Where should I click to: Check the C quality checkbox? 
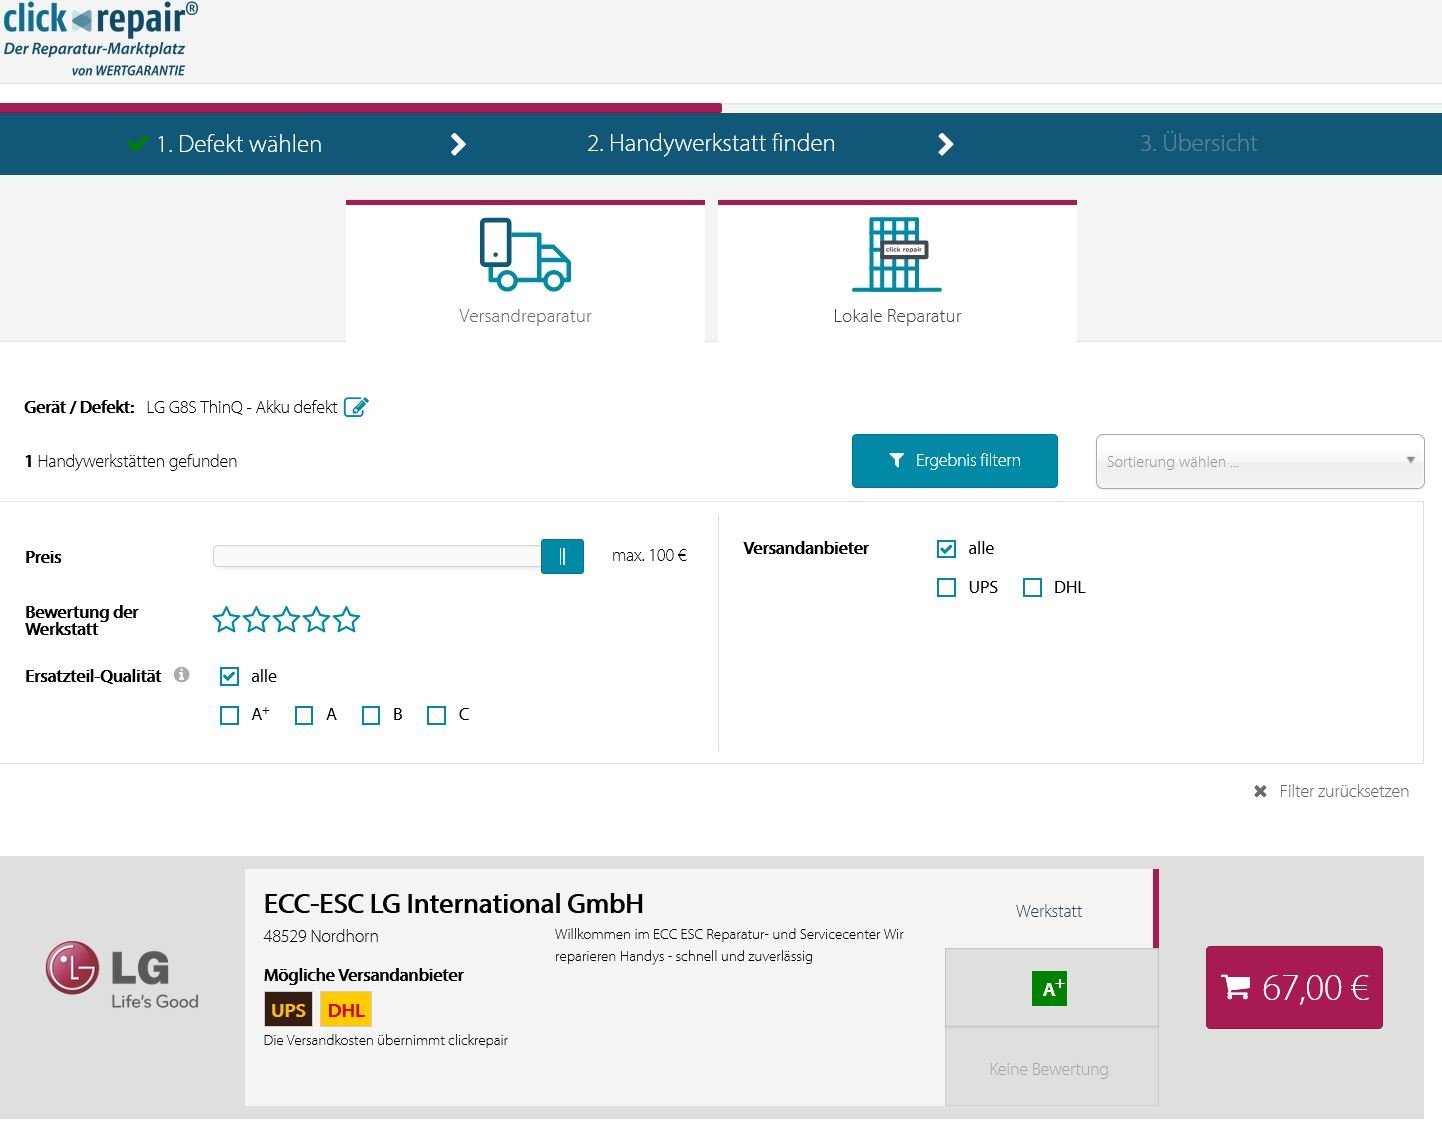[x=436, y=715]
